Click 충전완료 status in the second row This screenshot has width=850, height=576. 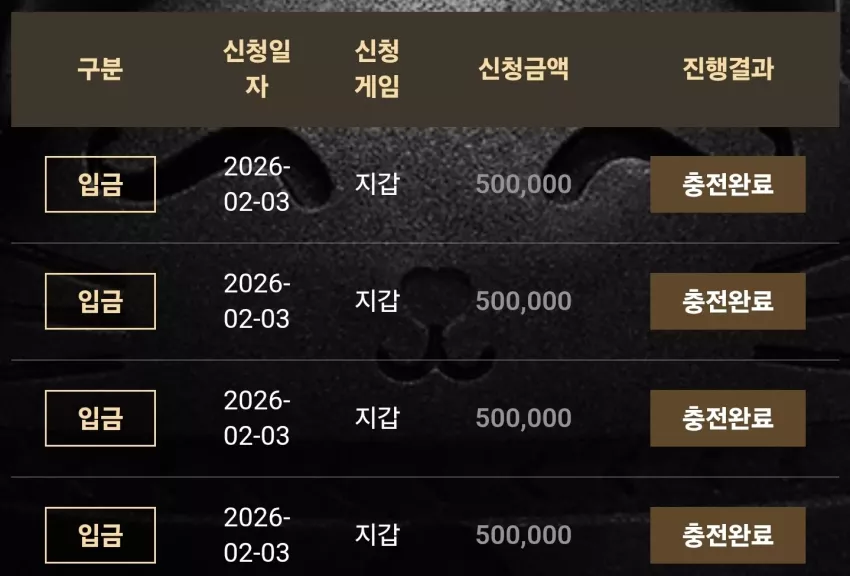[727, 301]
